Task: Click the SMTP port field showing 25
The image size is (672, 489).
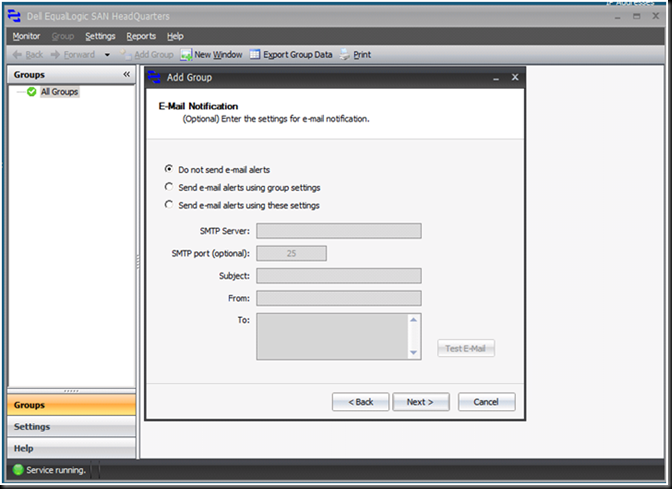Action: 291,253
